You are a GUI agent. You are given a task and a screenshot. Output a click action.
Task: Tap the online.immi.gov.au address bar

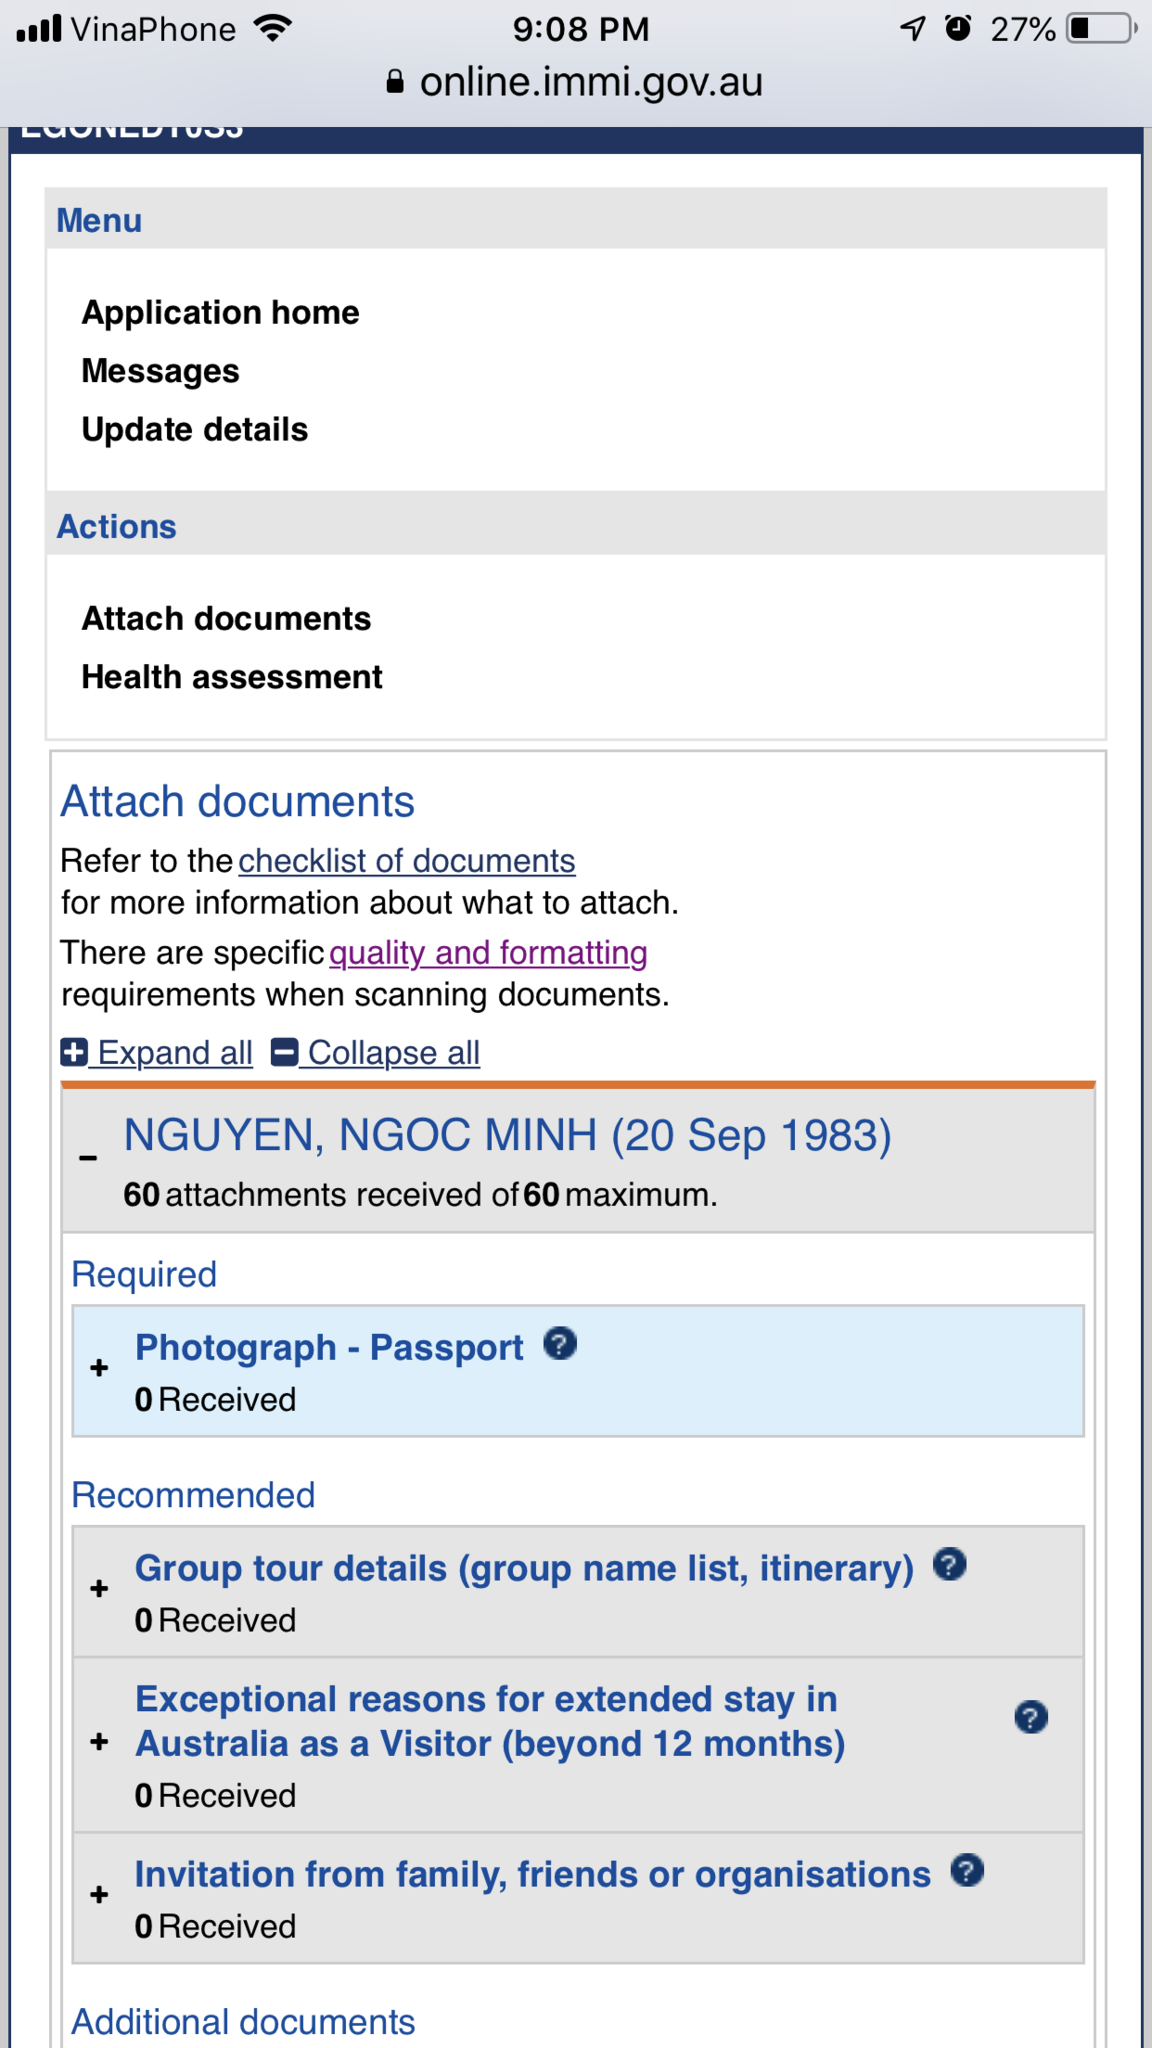[575, 82]
